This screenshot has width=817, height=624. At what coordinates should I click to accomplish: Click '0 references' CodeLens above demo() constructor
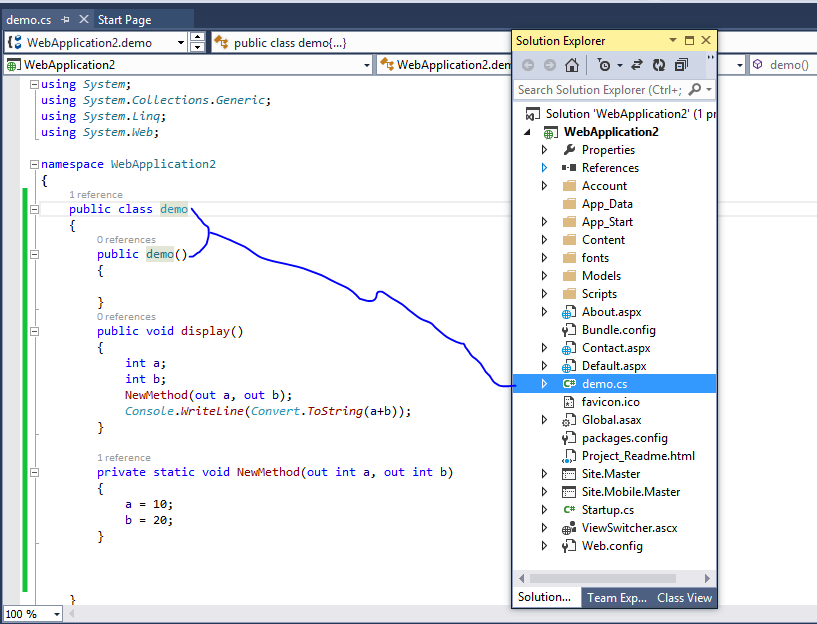pos(126,240)
